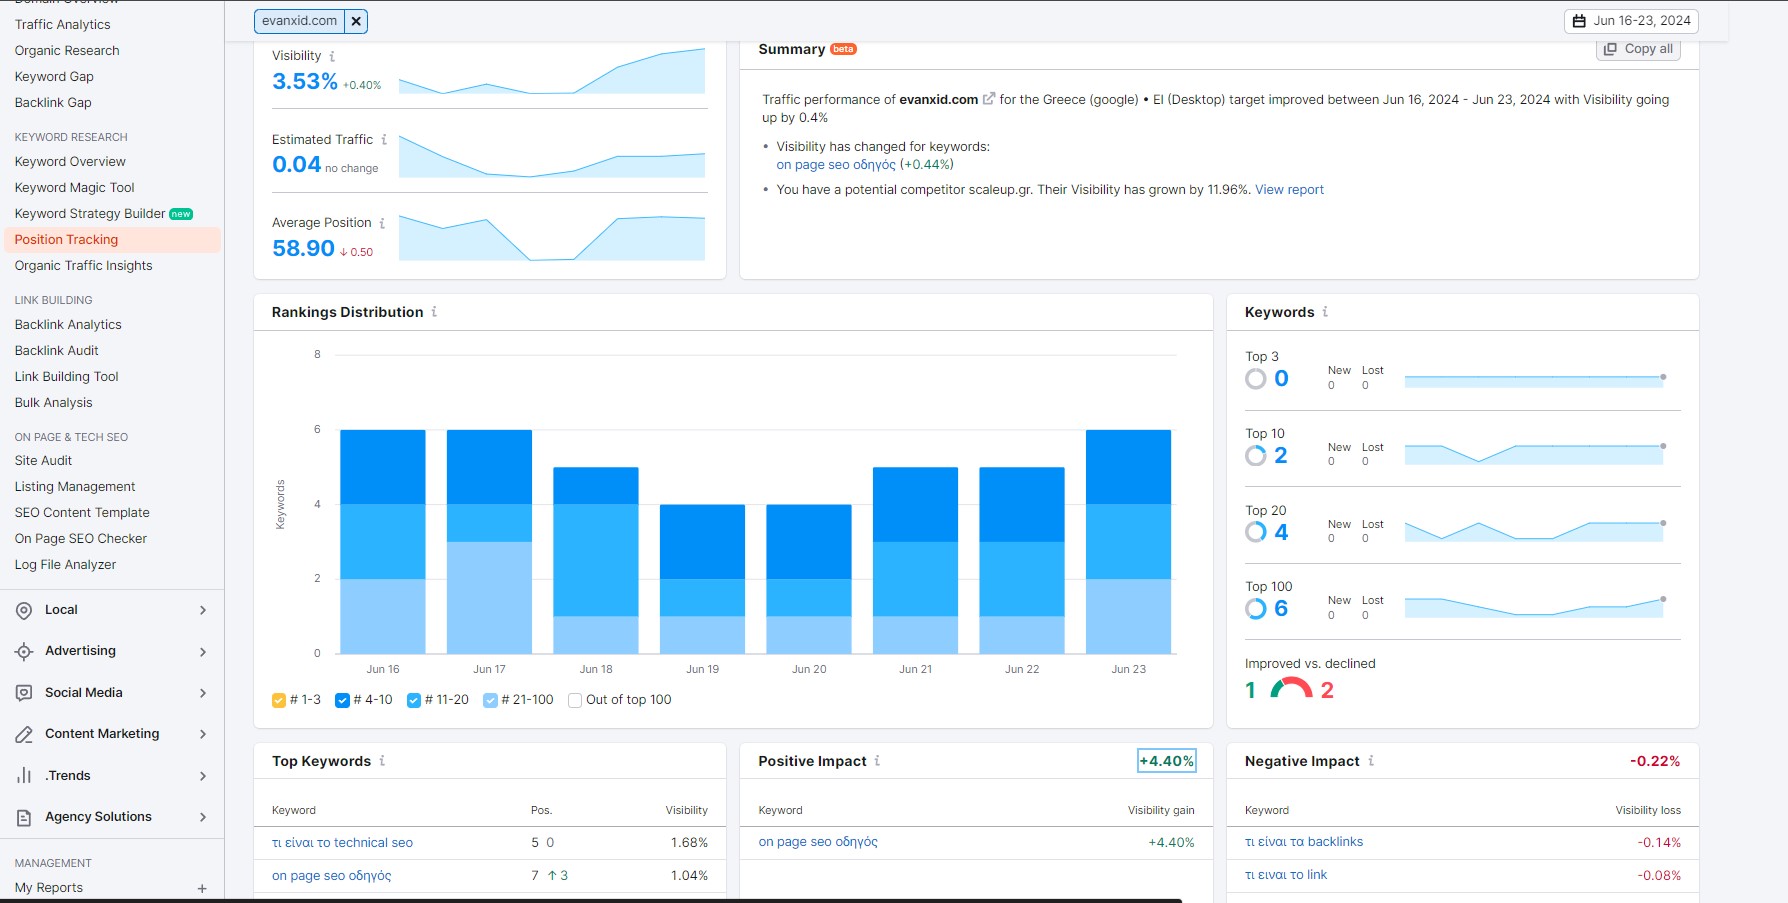The image size is (1788, 903).
Task: Click the info icon next to Visibility
Action: click(x=332, y=57)
